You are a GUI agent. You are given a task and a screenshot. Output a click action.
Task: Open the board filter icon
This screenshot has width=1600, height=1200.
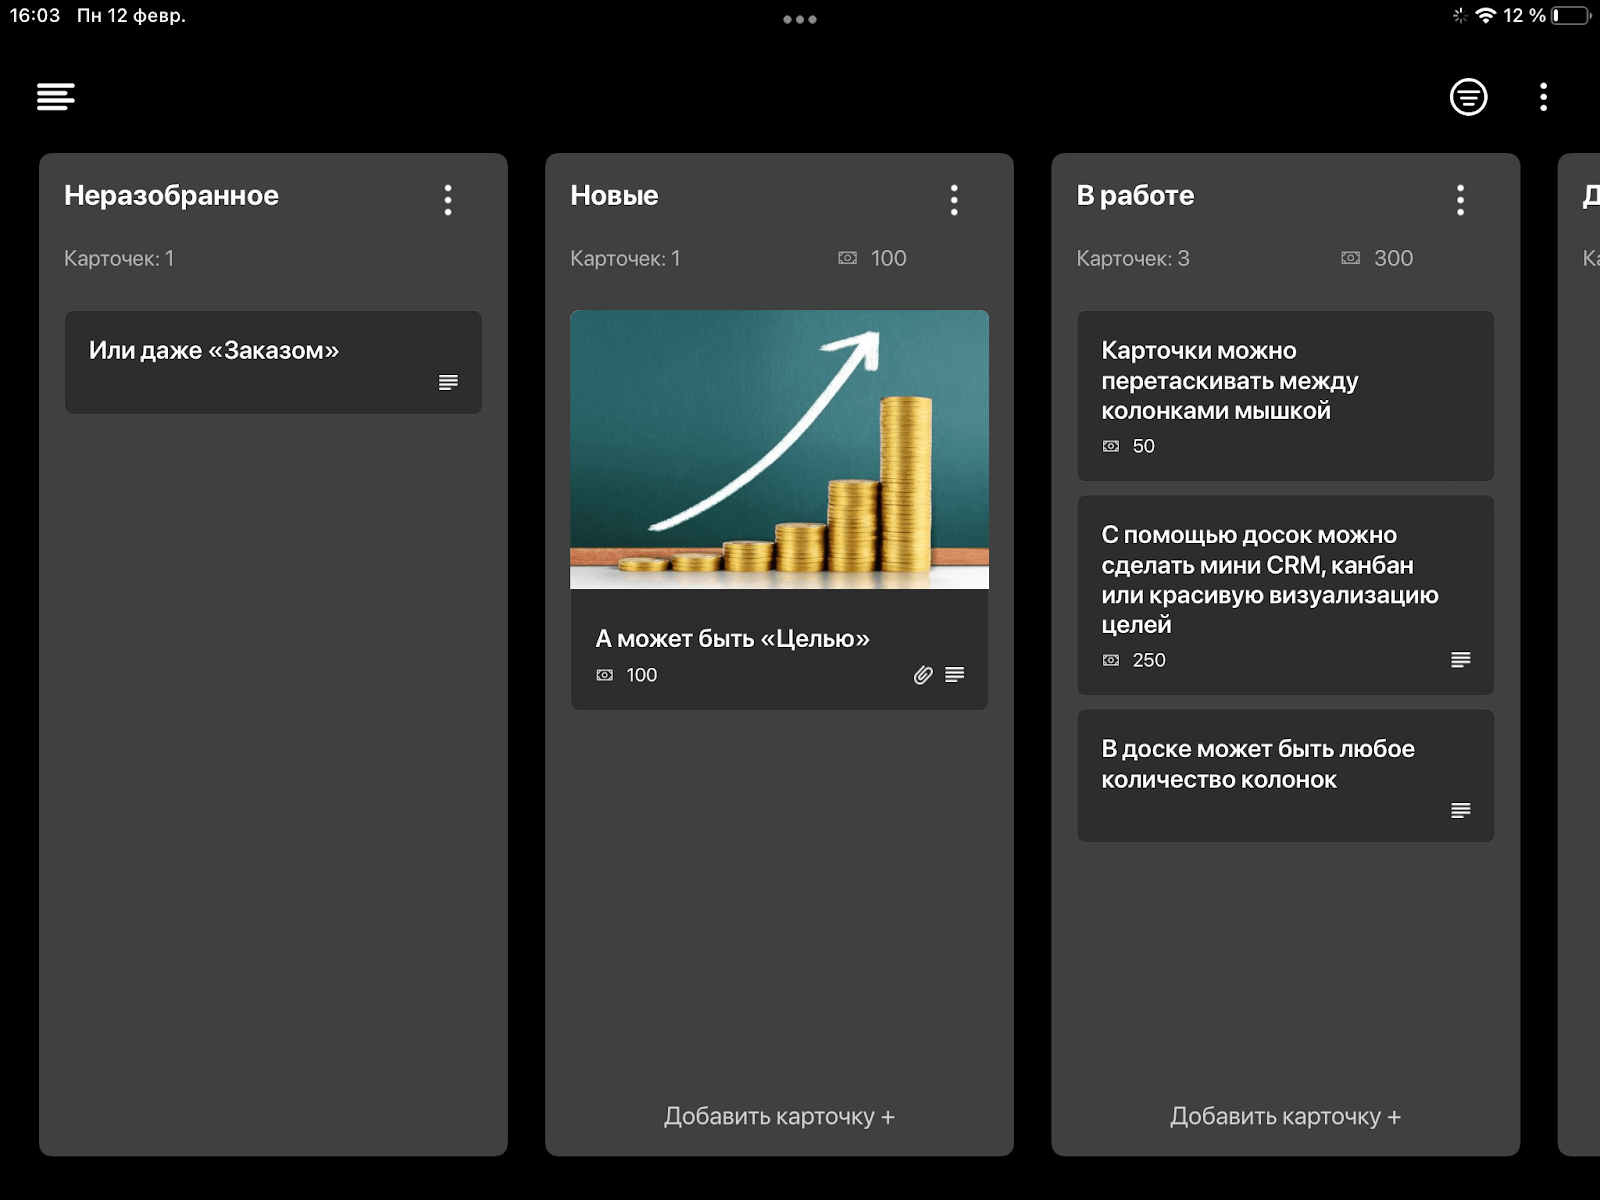pyautogui.click(x=1468, y=97)
